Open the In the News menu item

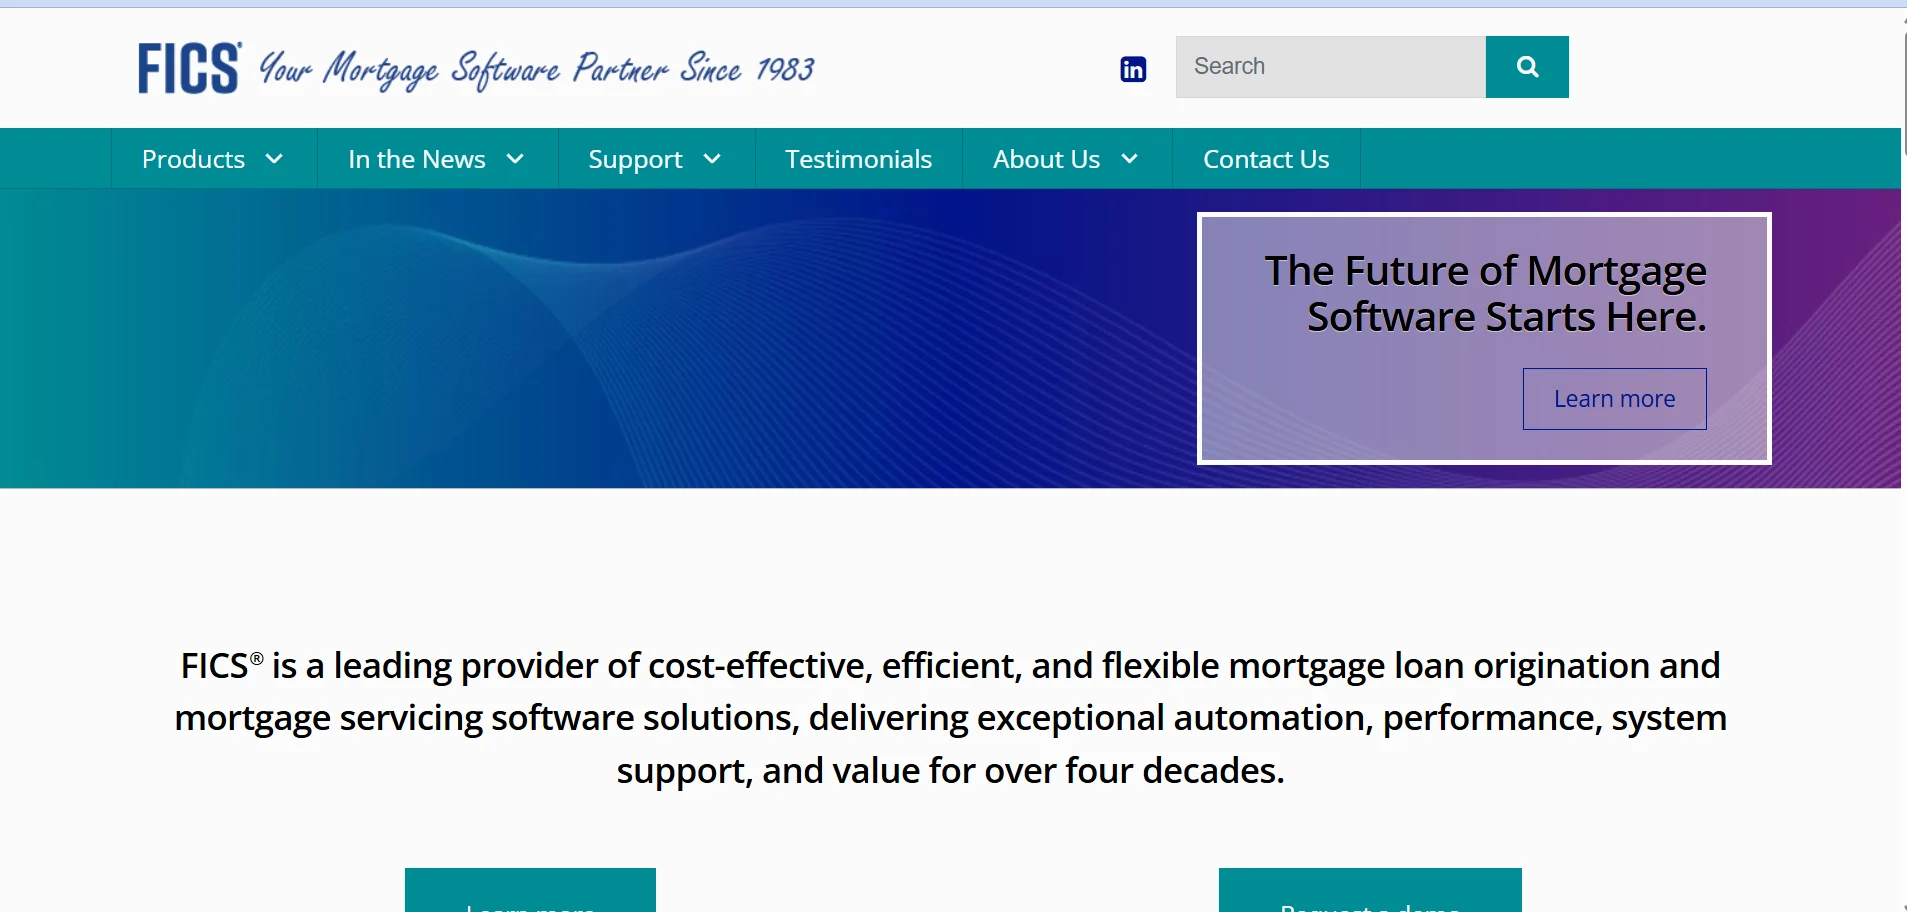[417, 159]
